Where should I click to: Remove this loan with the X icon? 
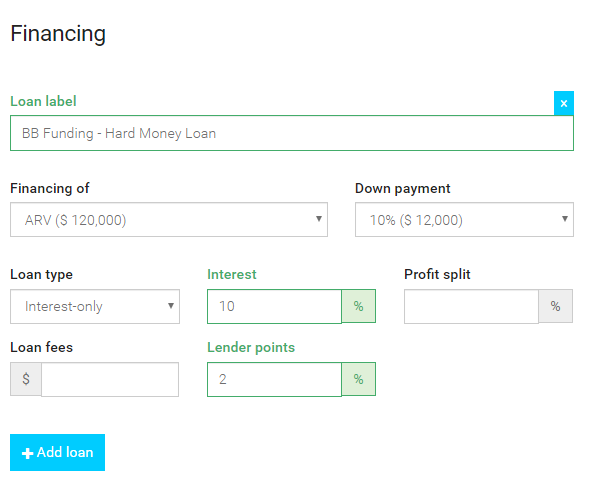coord(564,103)
